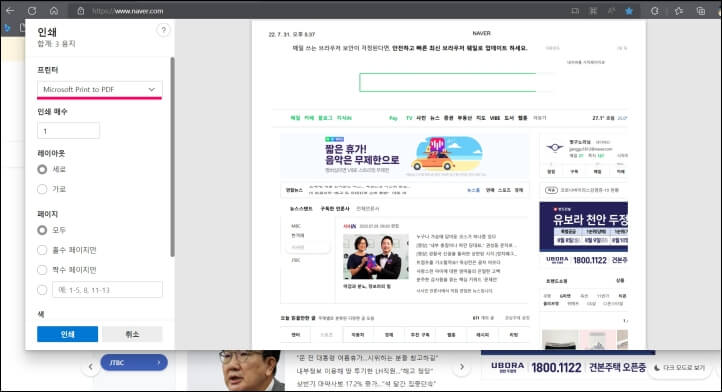Select 세로 portrait layout
The height and width of the screenshot is (392, 722).
pyautogui.click(x=42, y=170)
